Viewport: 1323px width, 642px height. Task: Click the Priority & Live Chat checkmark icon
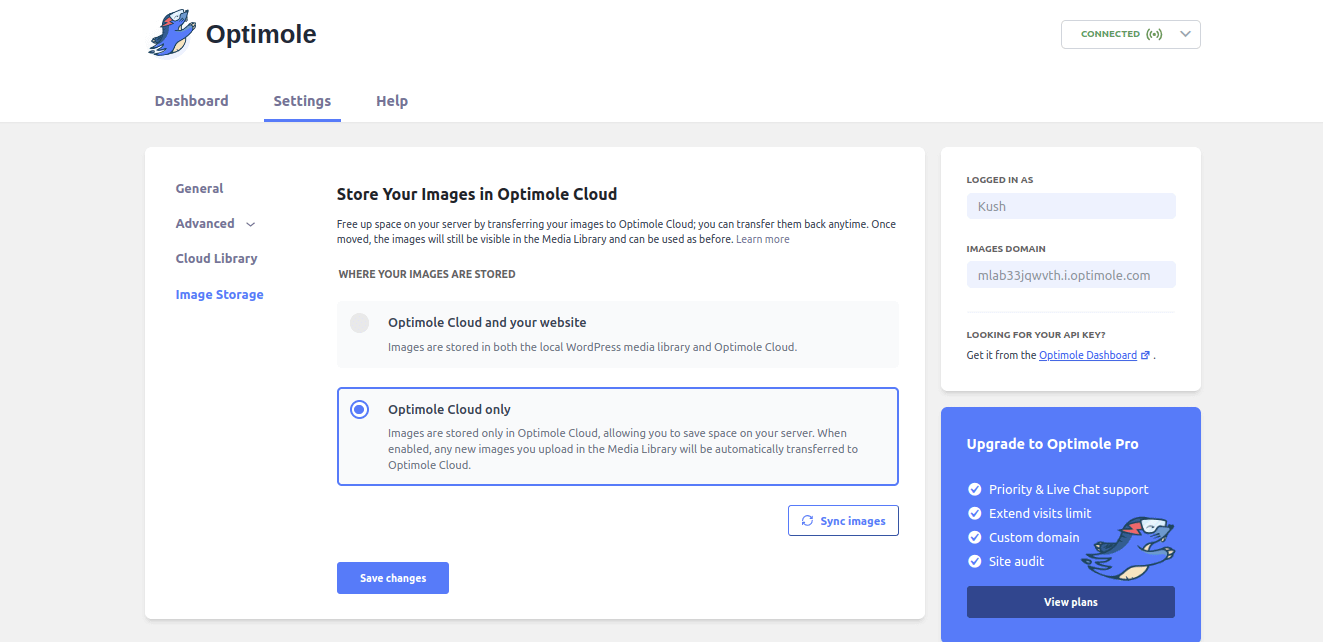[x=975, y=489]
